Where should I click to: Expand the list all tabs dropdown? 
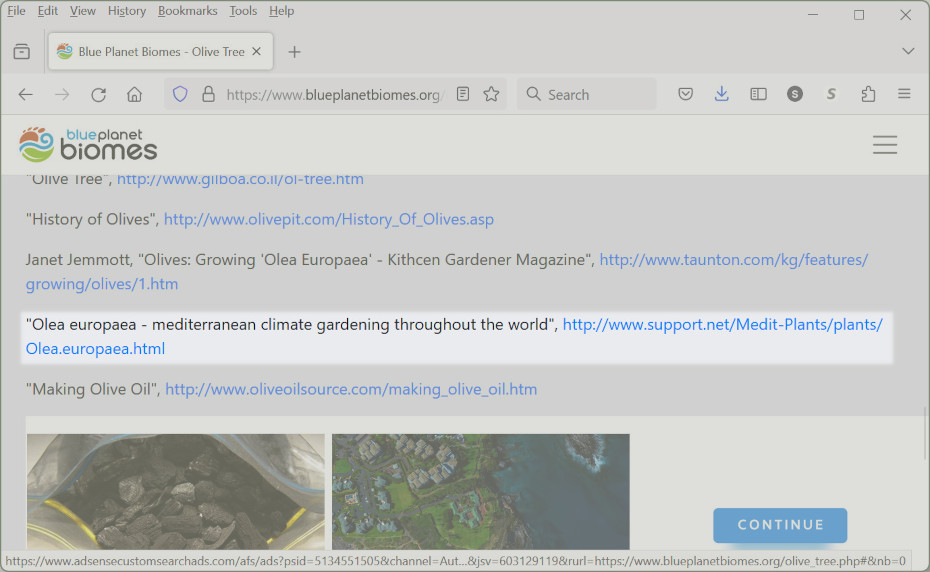[908, 51]
